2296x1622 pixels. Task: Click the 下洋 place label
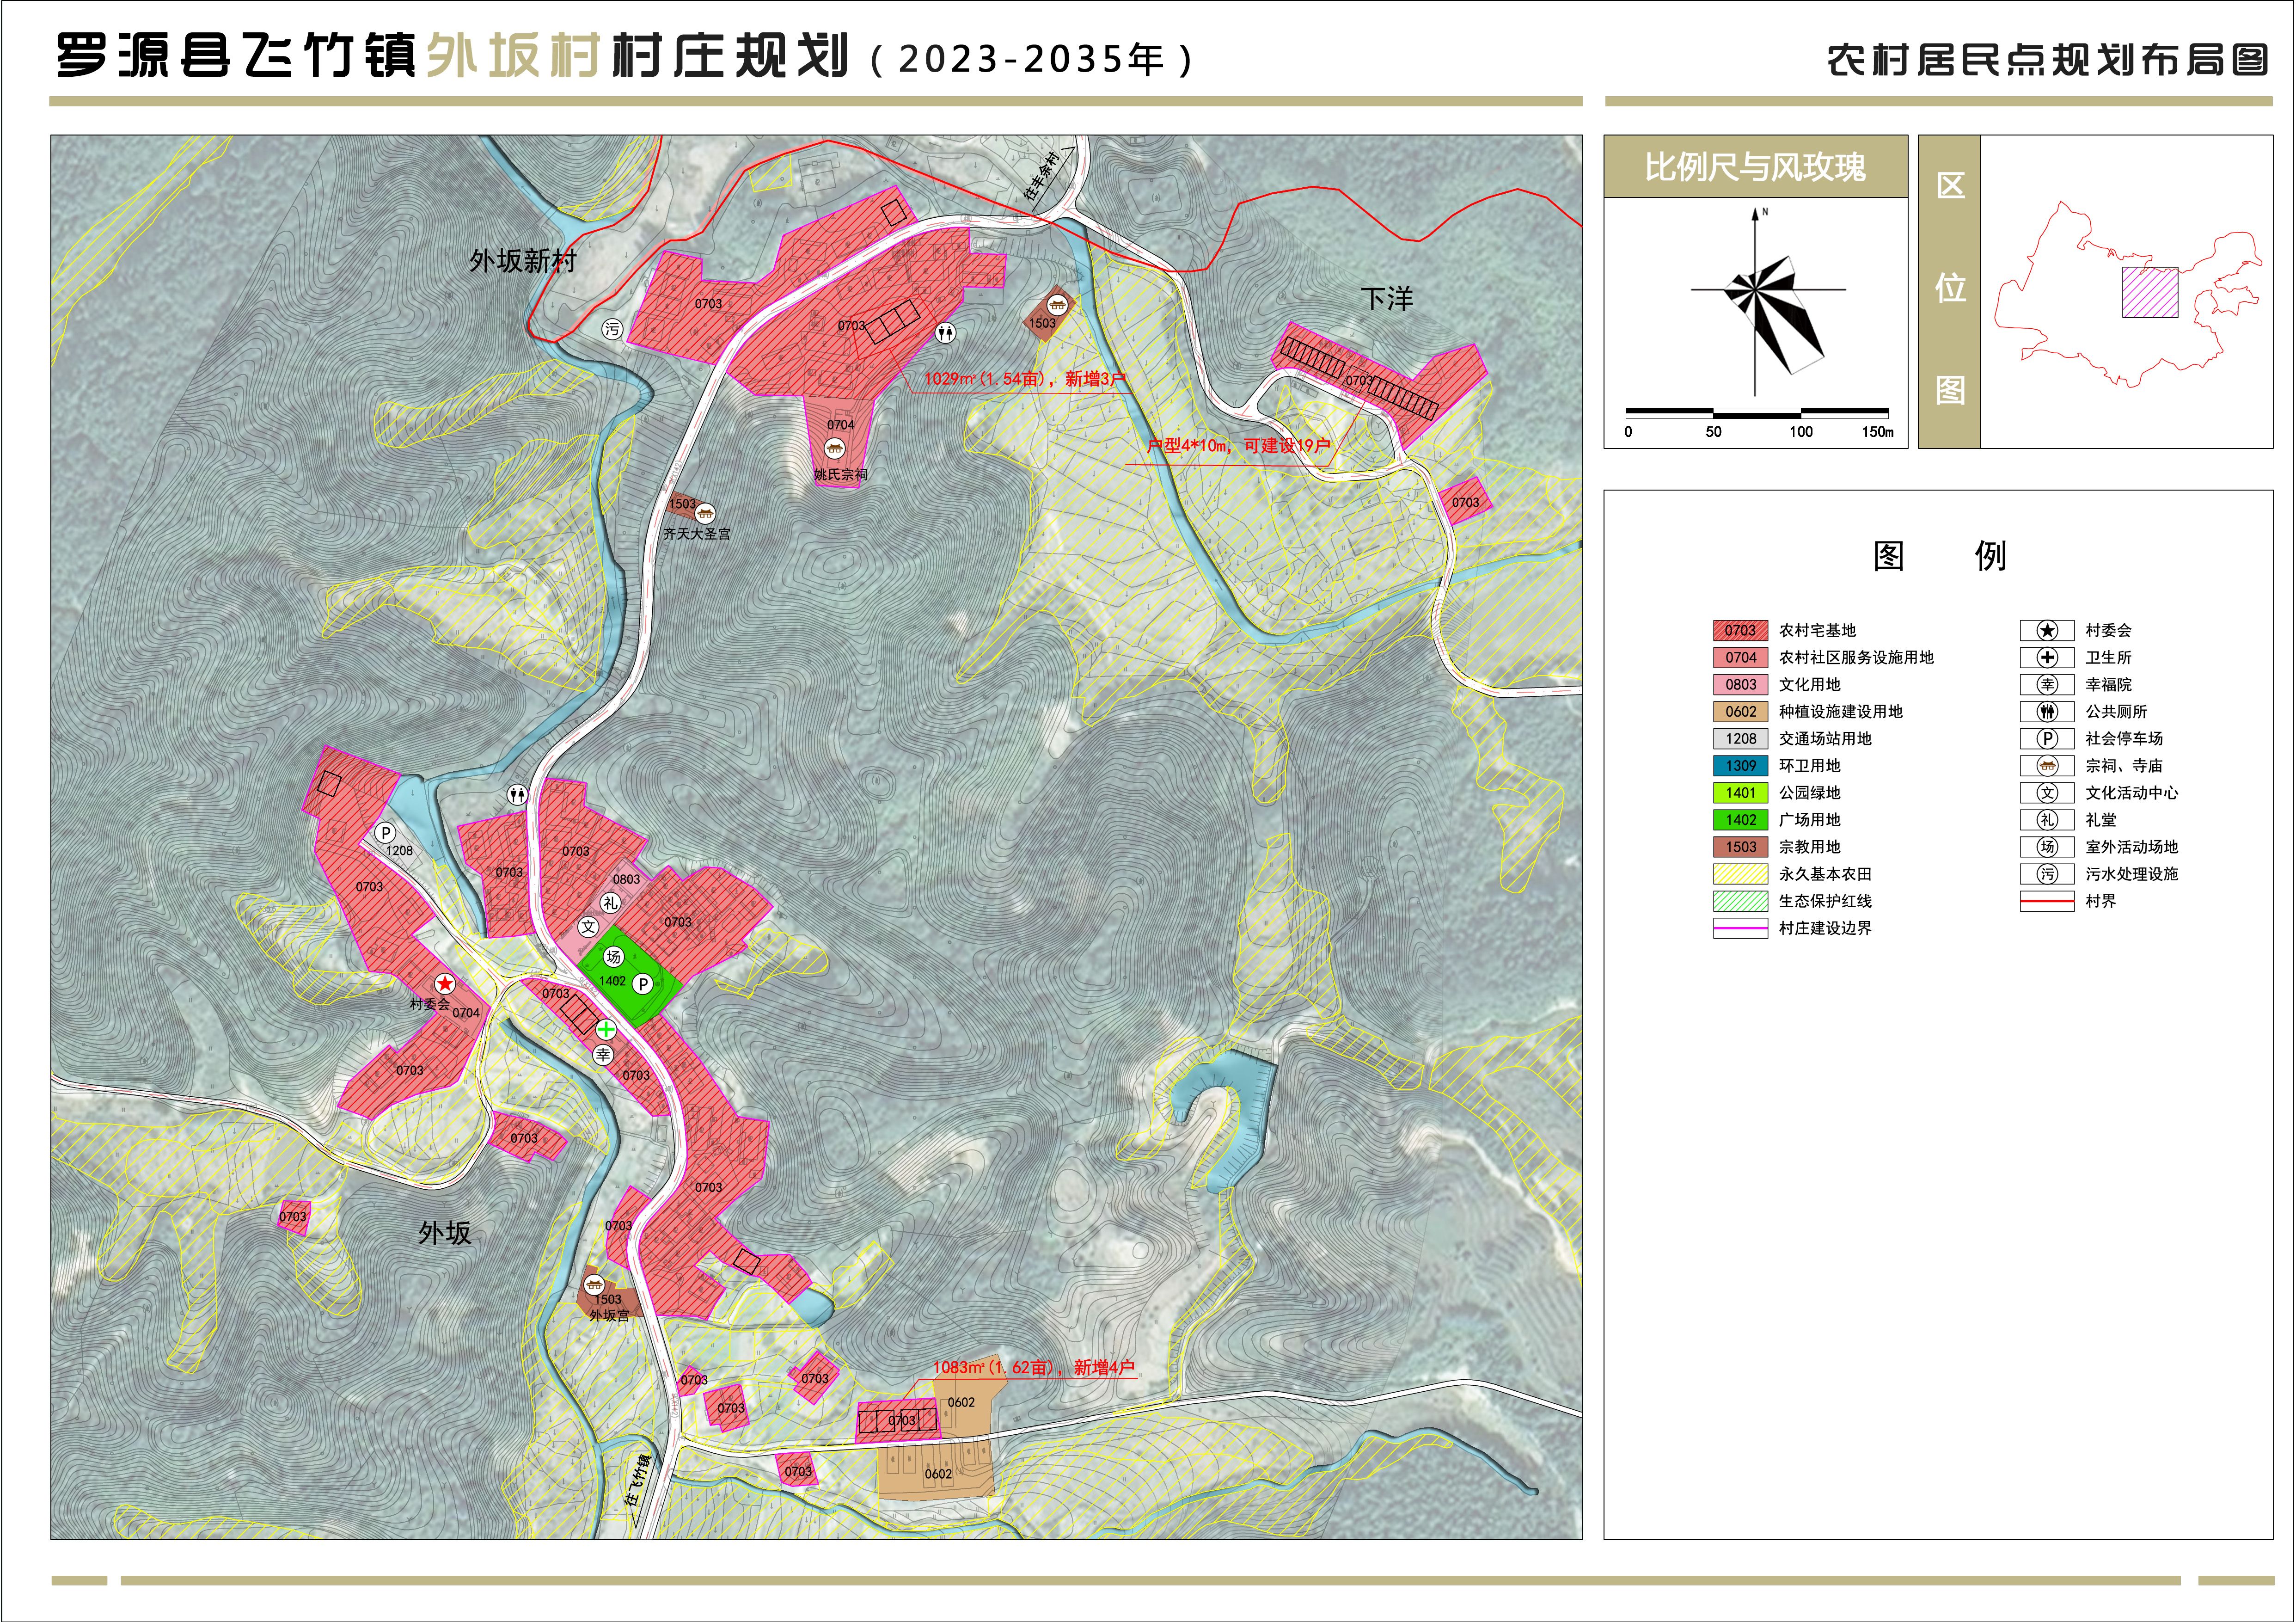coord(1387,299)
